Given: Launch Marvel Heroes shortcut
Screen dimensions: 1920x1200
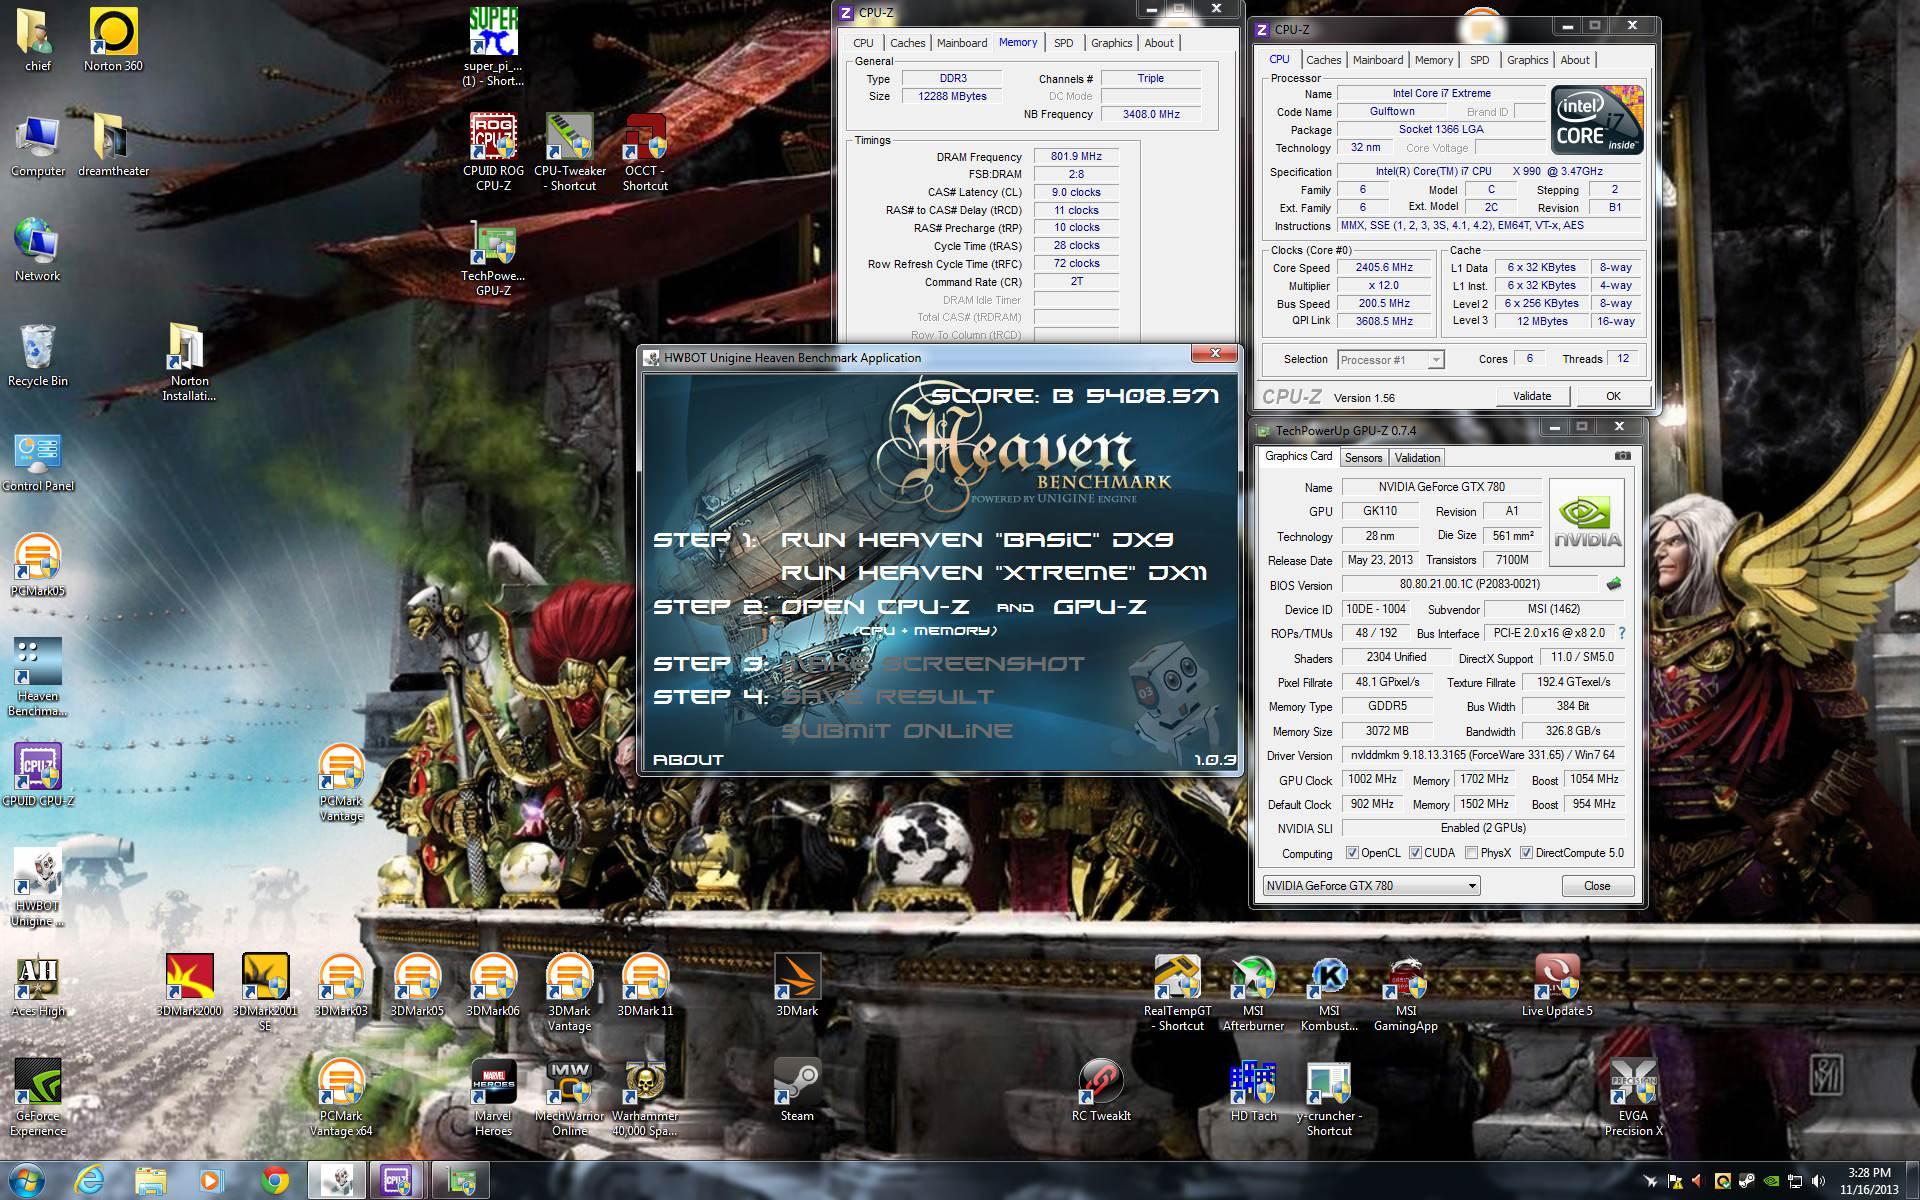Looking at the screenshot, I should pos(493,1097).
